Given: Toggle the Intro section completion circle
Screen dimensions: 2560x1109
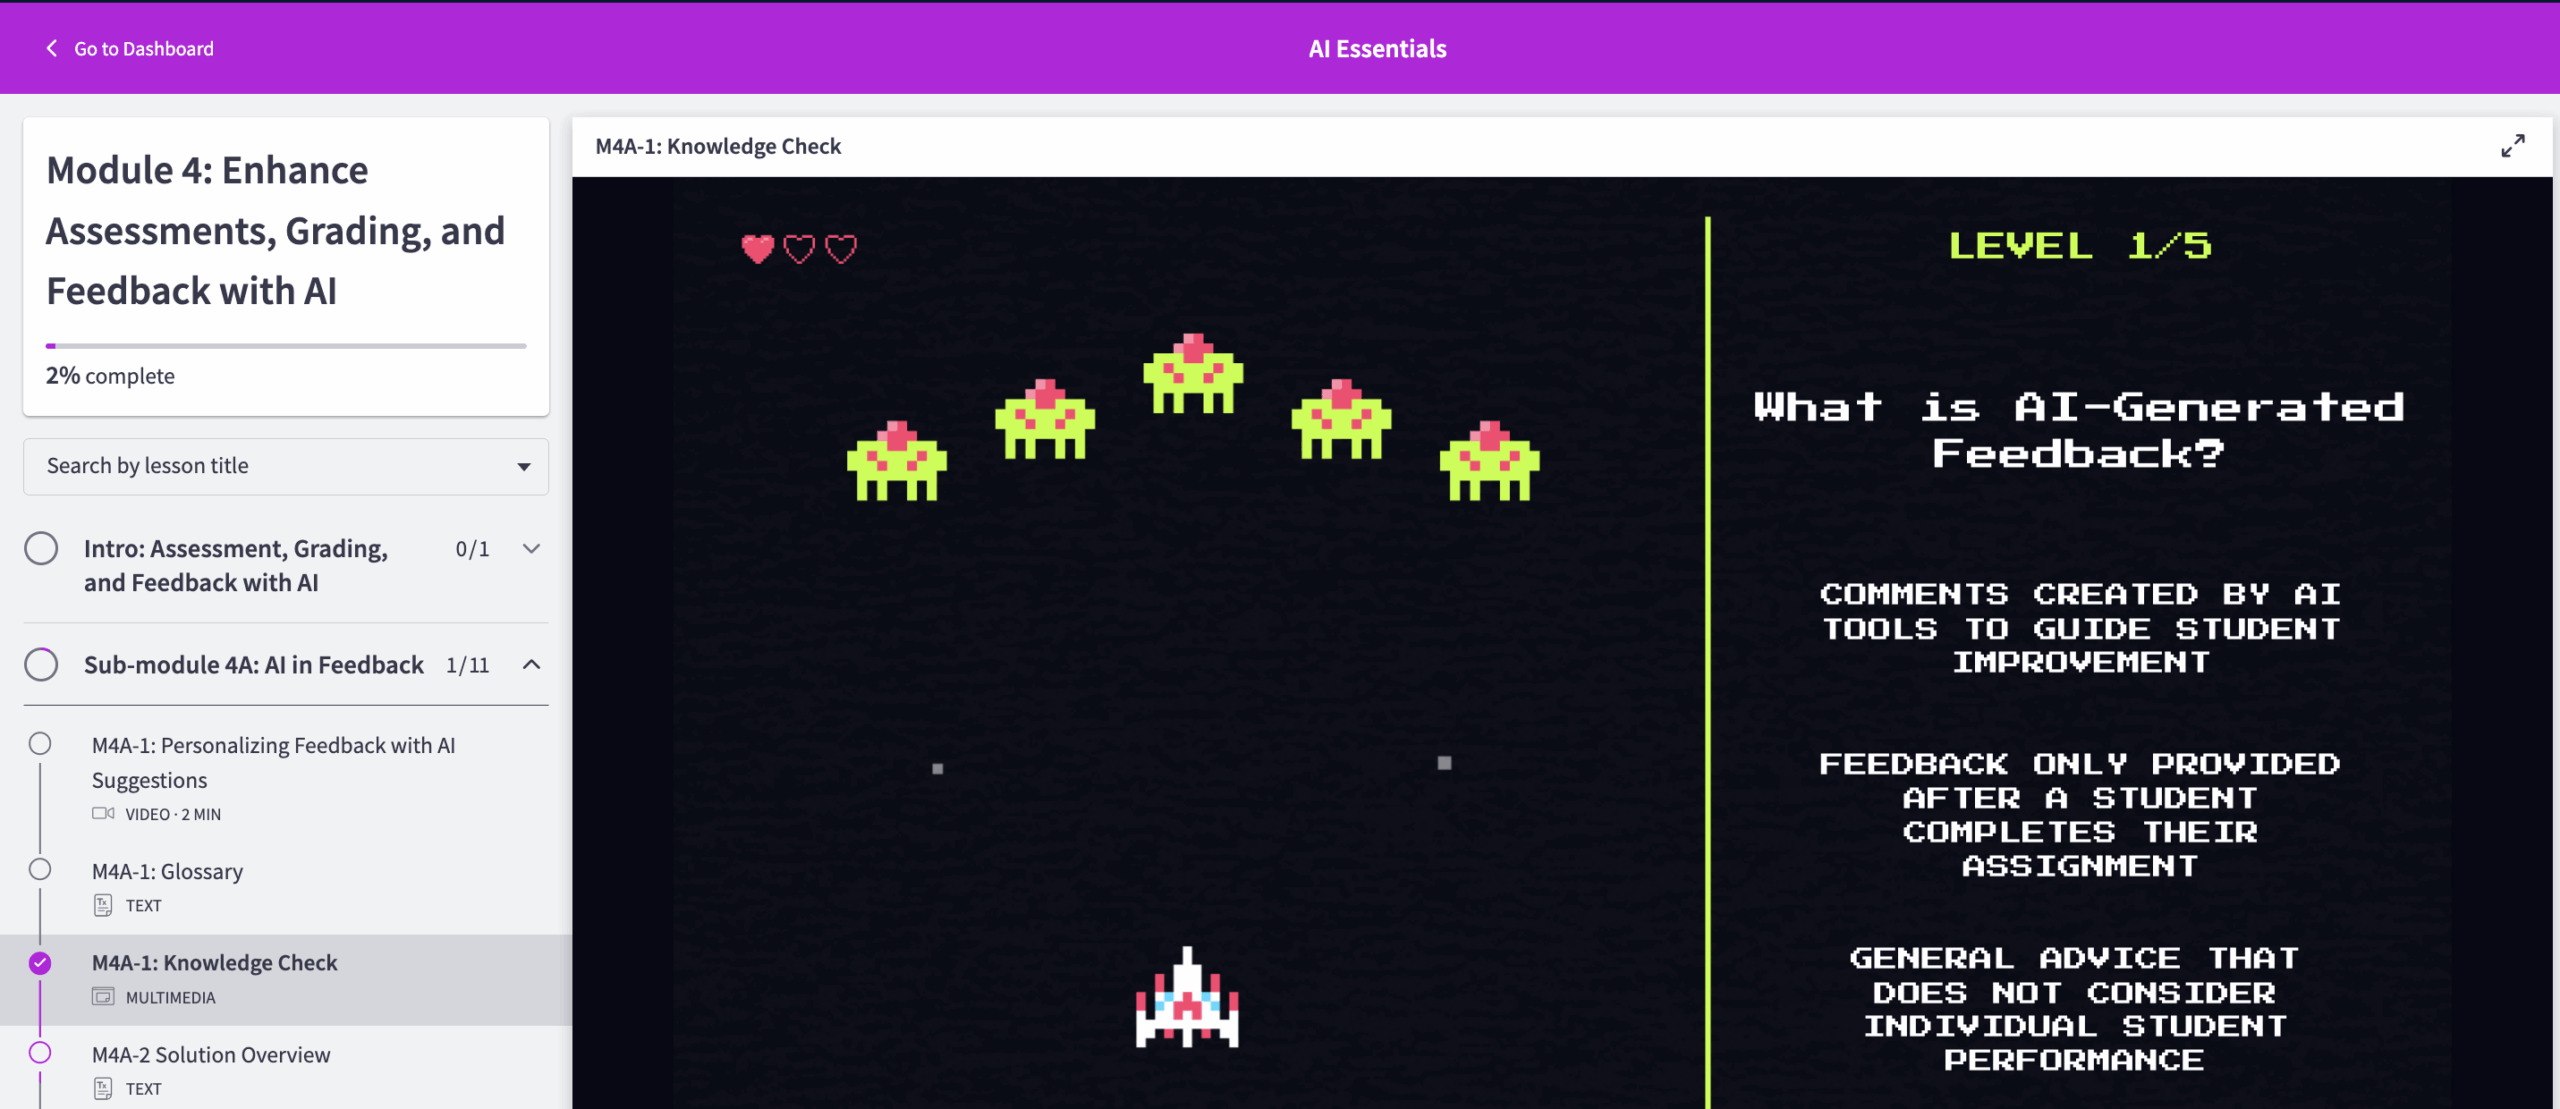Looking at the screenshot, I should 41,548.
